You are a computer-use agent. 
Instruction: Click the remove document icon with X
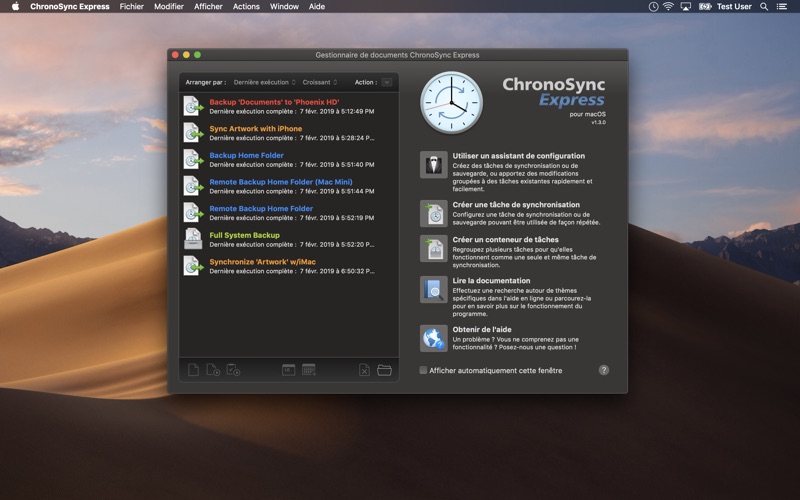[x=364, y=370]
